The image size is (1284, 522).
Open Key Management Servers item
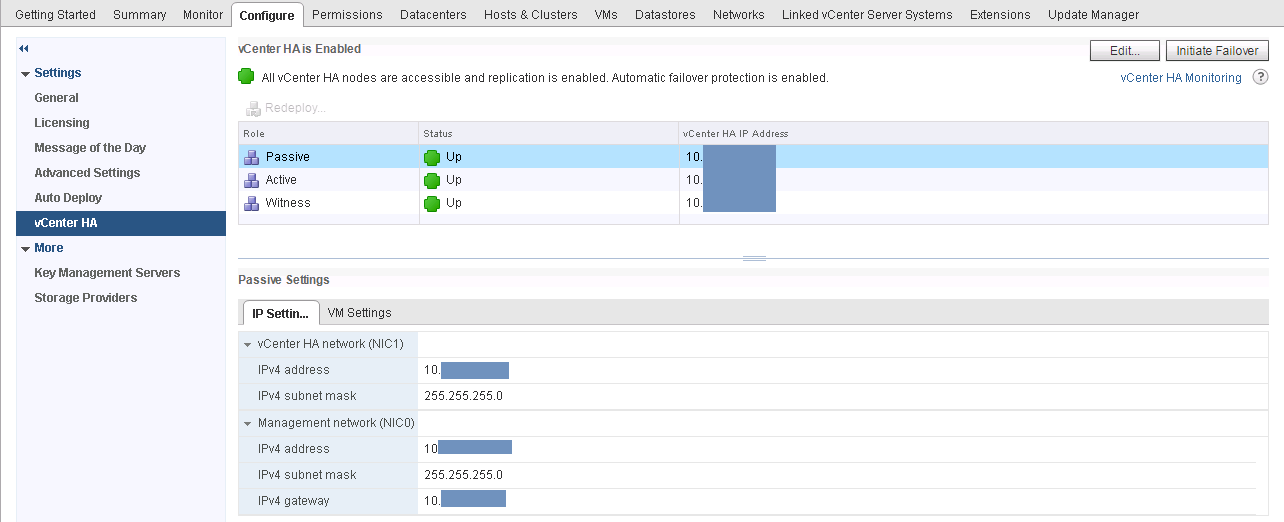point(107,273)
